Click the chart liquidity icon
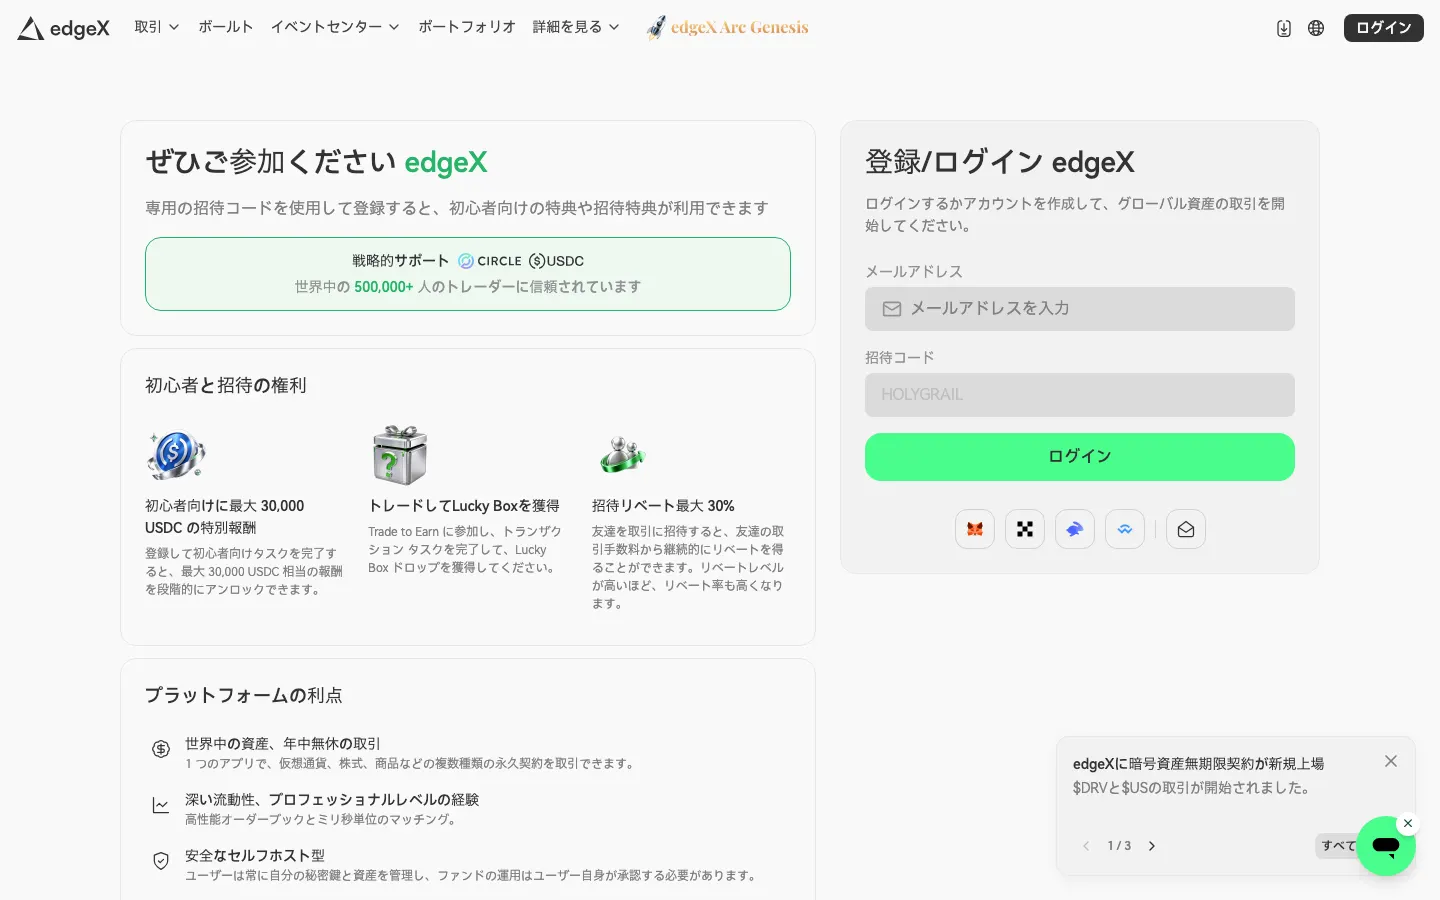The width and height of the screenshot is (1440, 900). [161, 805]
